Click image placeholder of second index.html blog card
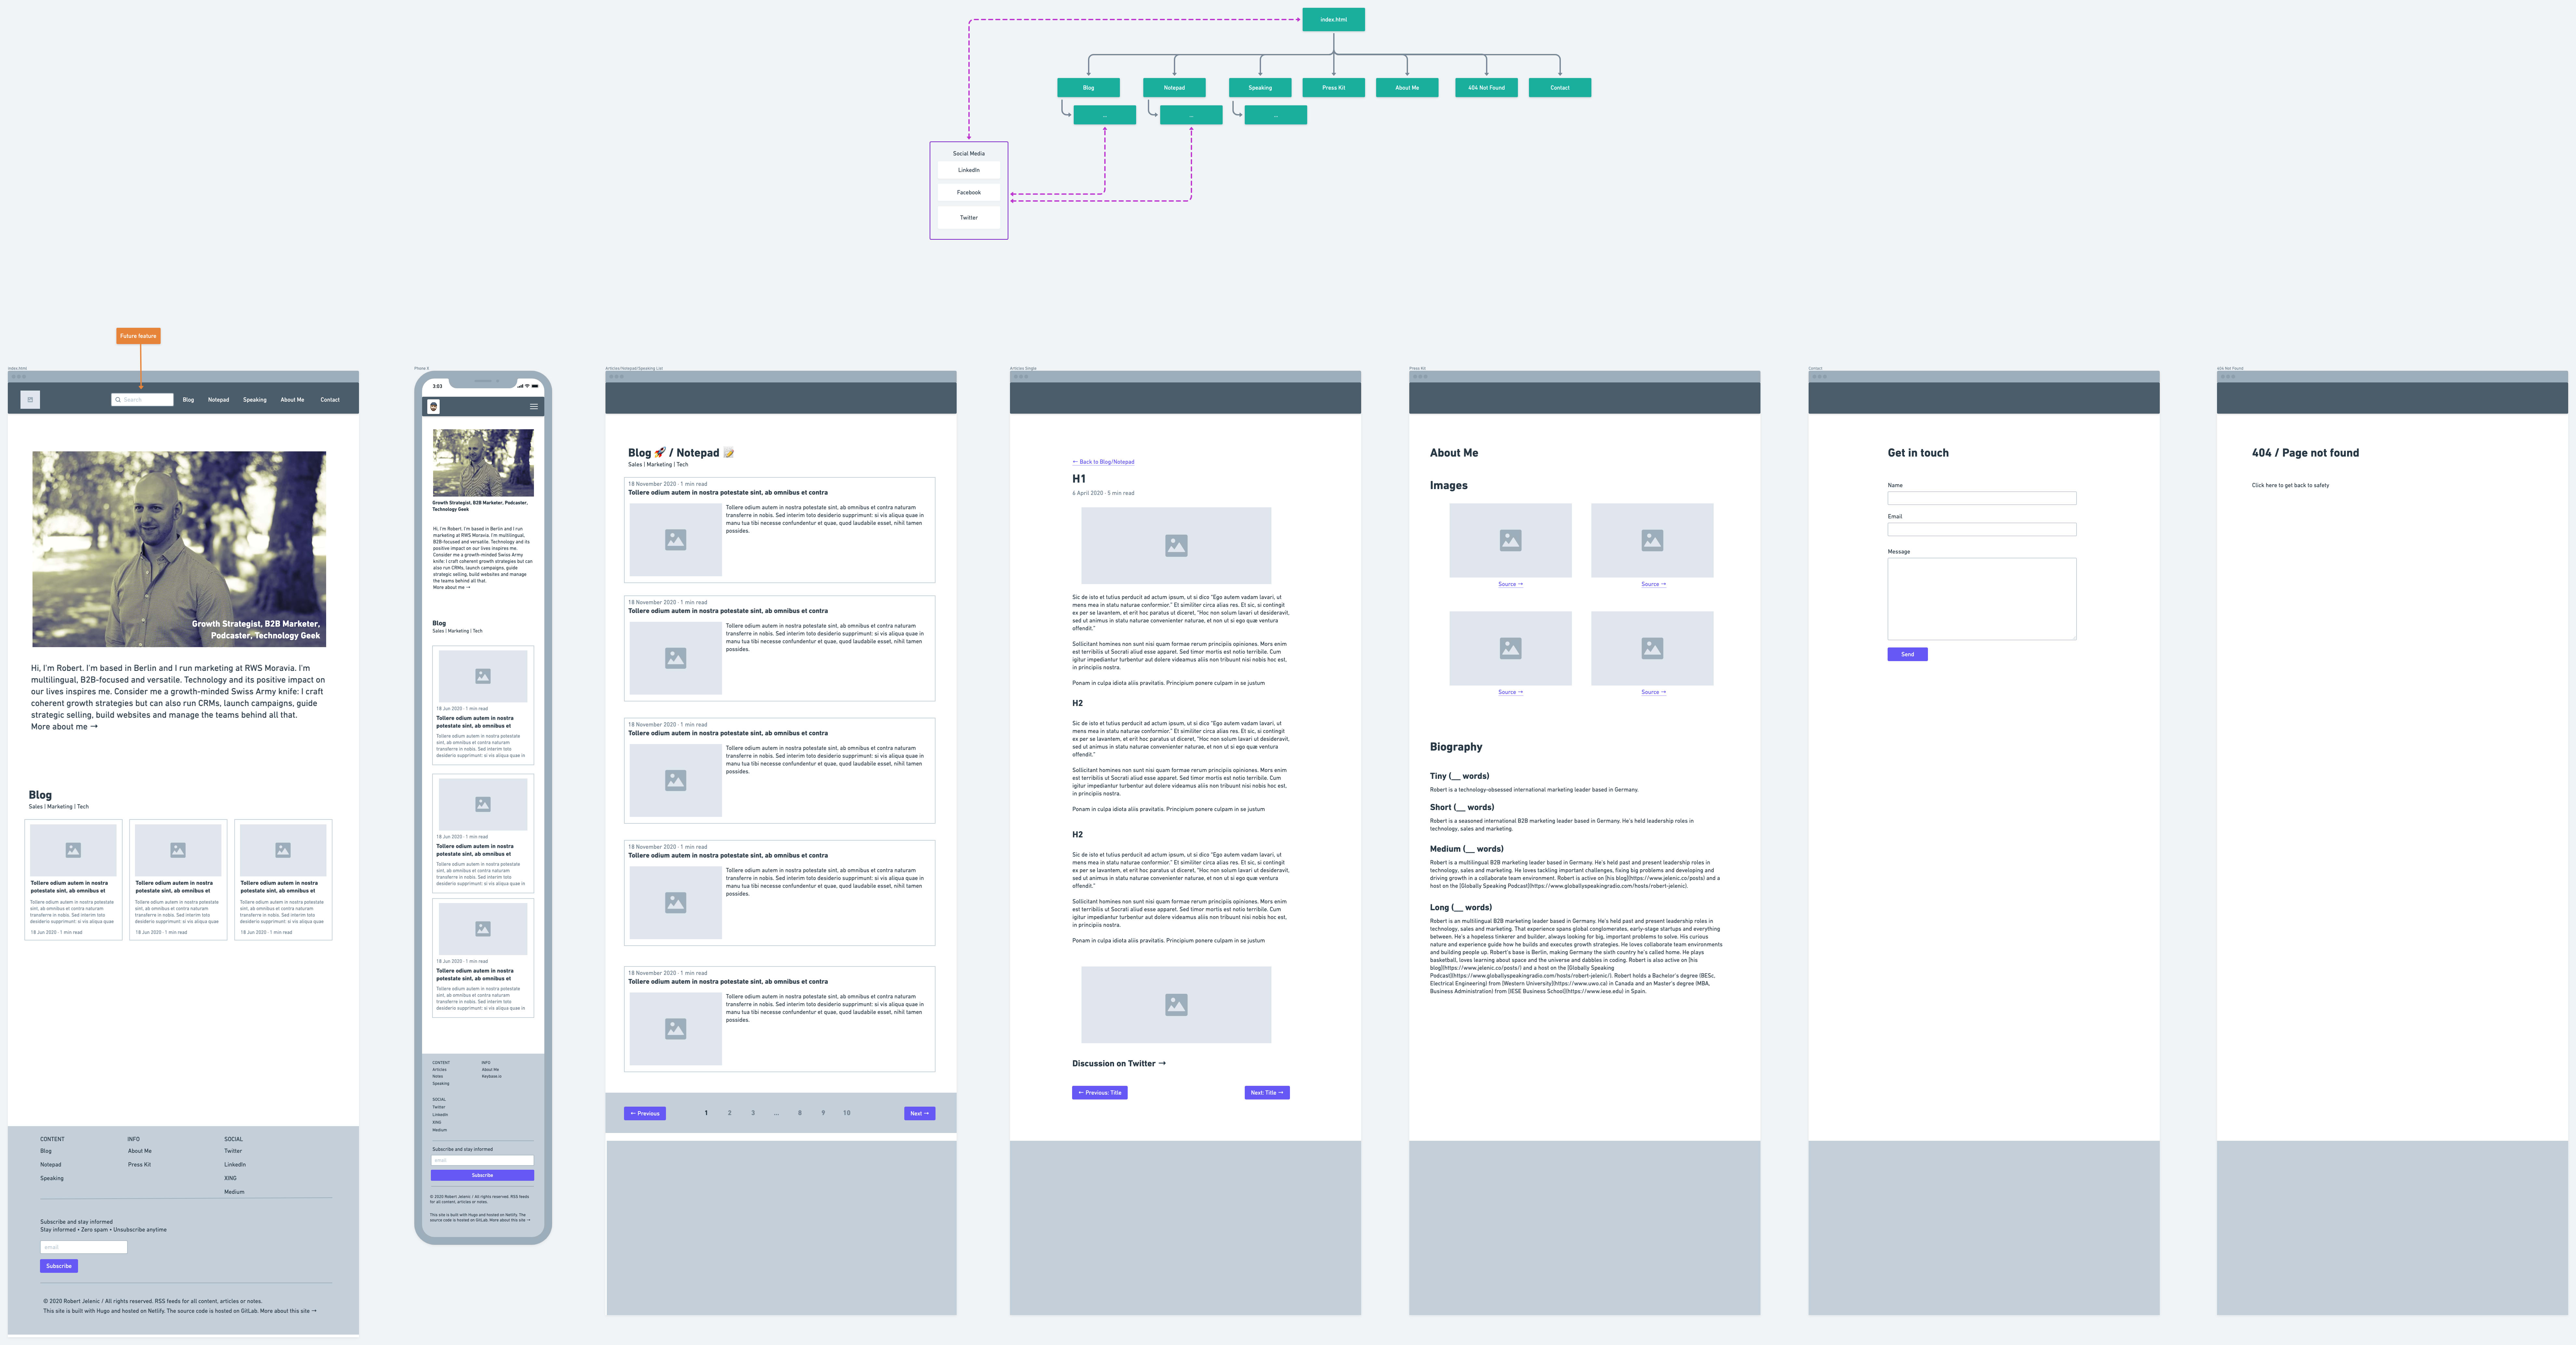The height and width of the screenshot is (1345, 2576). (178, 850)
